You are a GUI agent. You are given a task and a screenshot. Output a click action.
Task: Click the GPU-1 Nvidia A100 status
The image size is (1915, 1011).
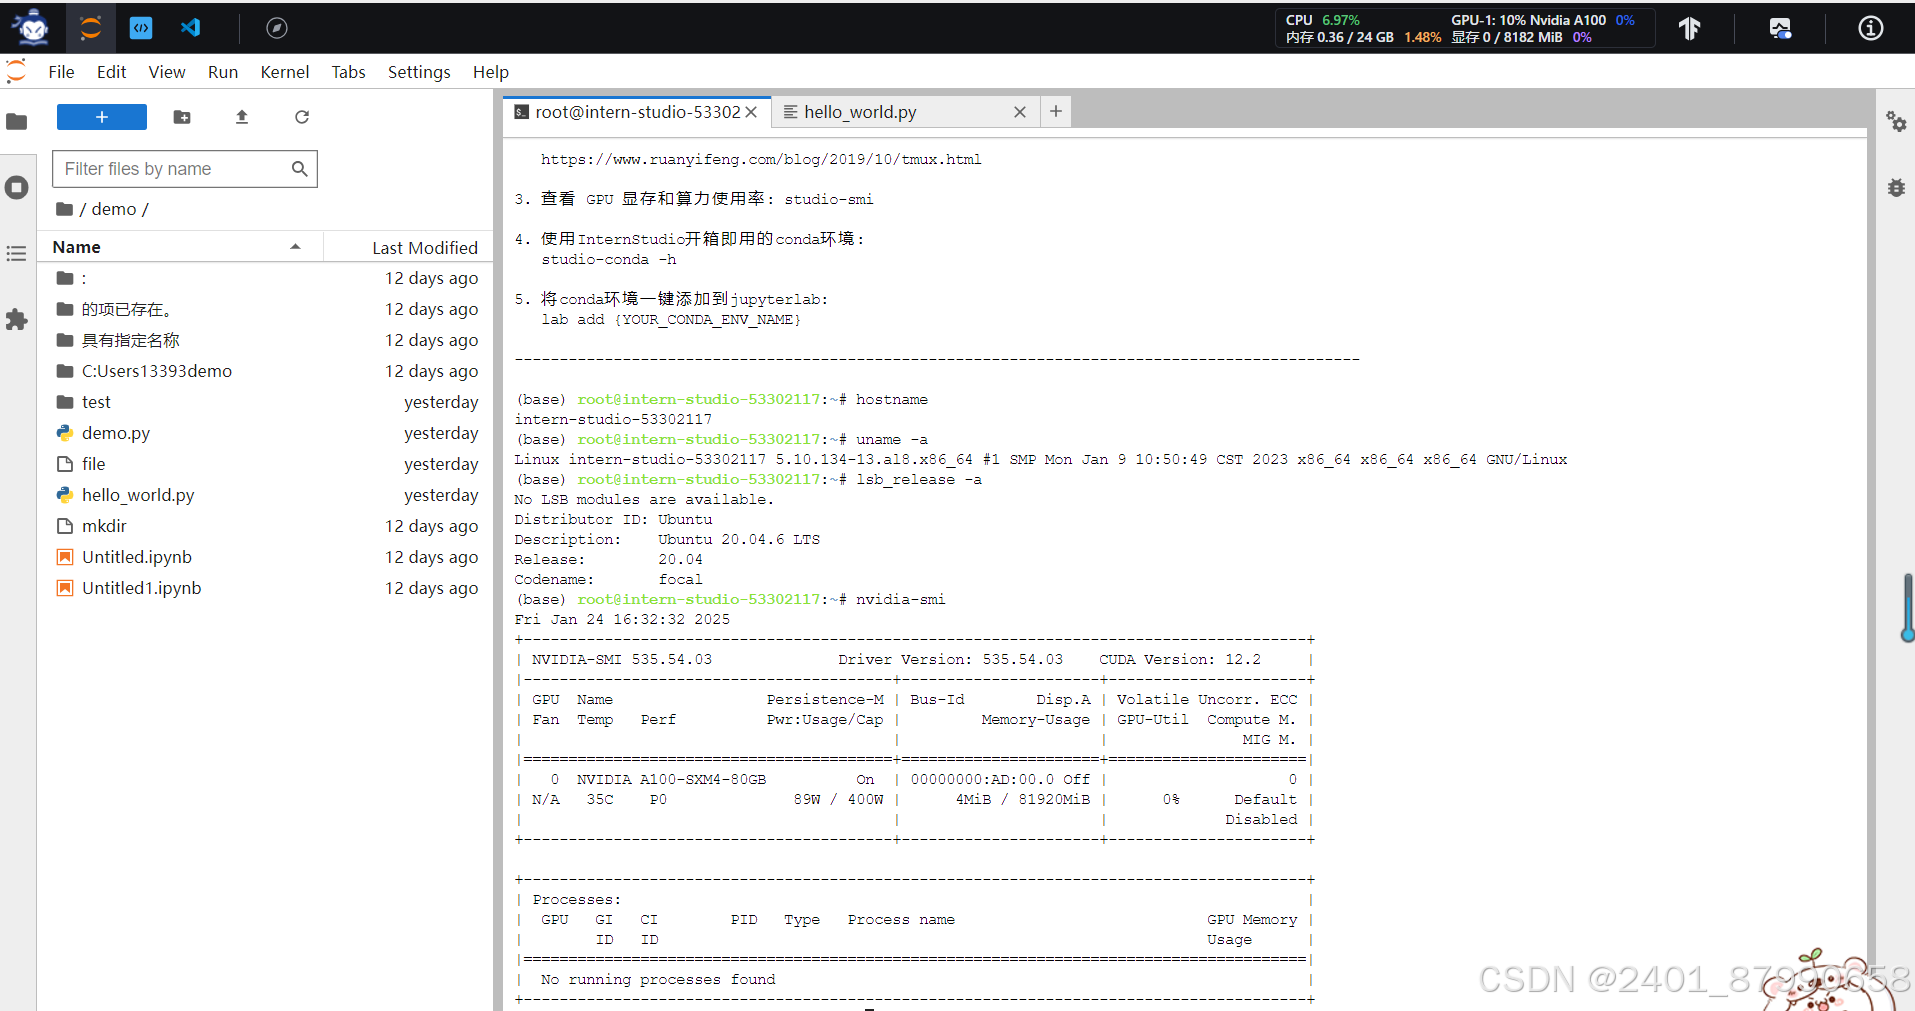tap(1543, 20)
